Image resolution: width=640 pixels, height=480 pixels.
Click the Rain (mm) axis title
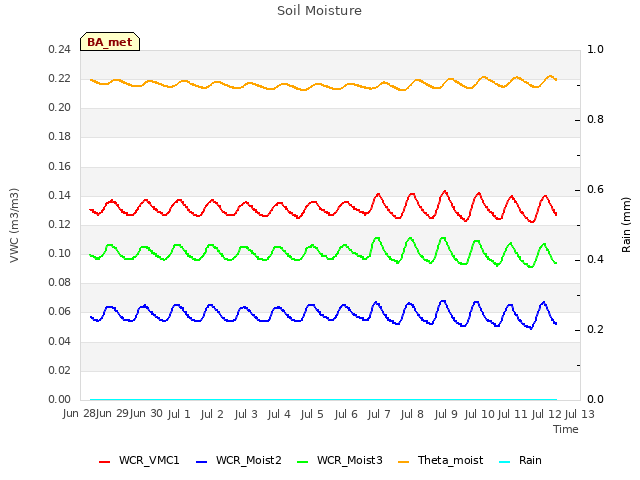tap(626, 225)
